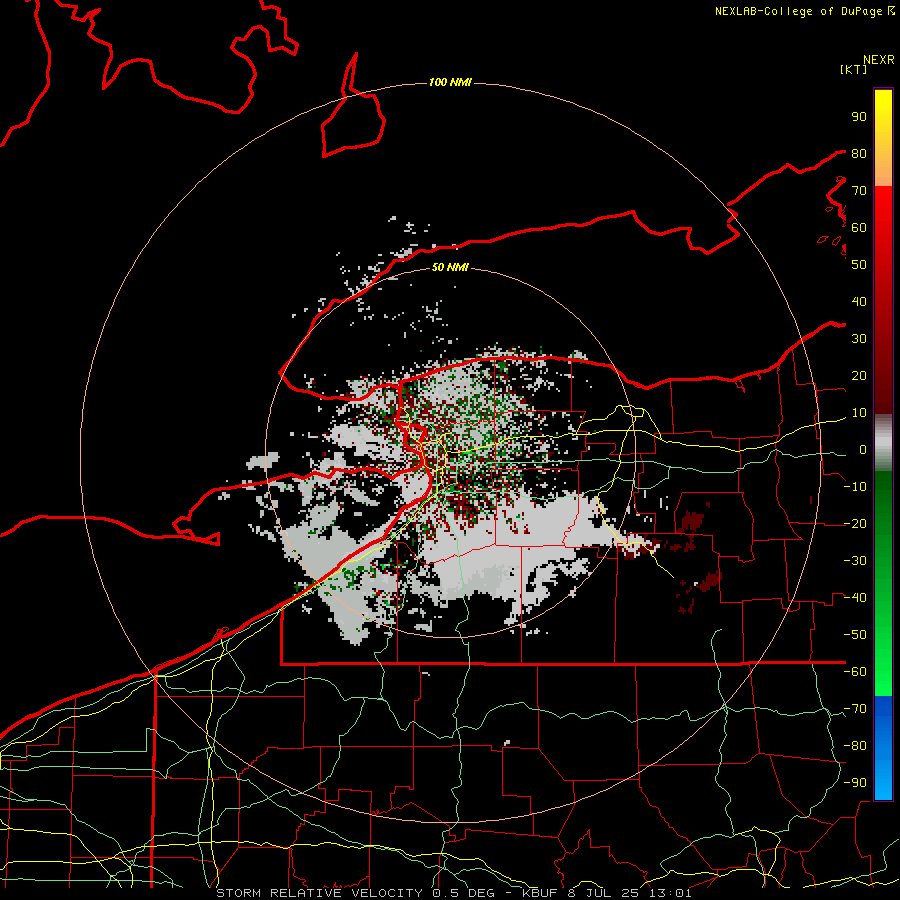Click the gray zero-velocity segment of the color bar
Screen dimensions: 900x900
[883, 442]
